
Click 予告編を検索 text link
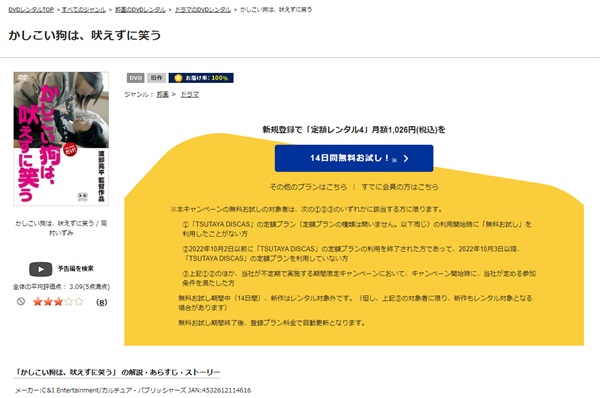tap(76, 269)
